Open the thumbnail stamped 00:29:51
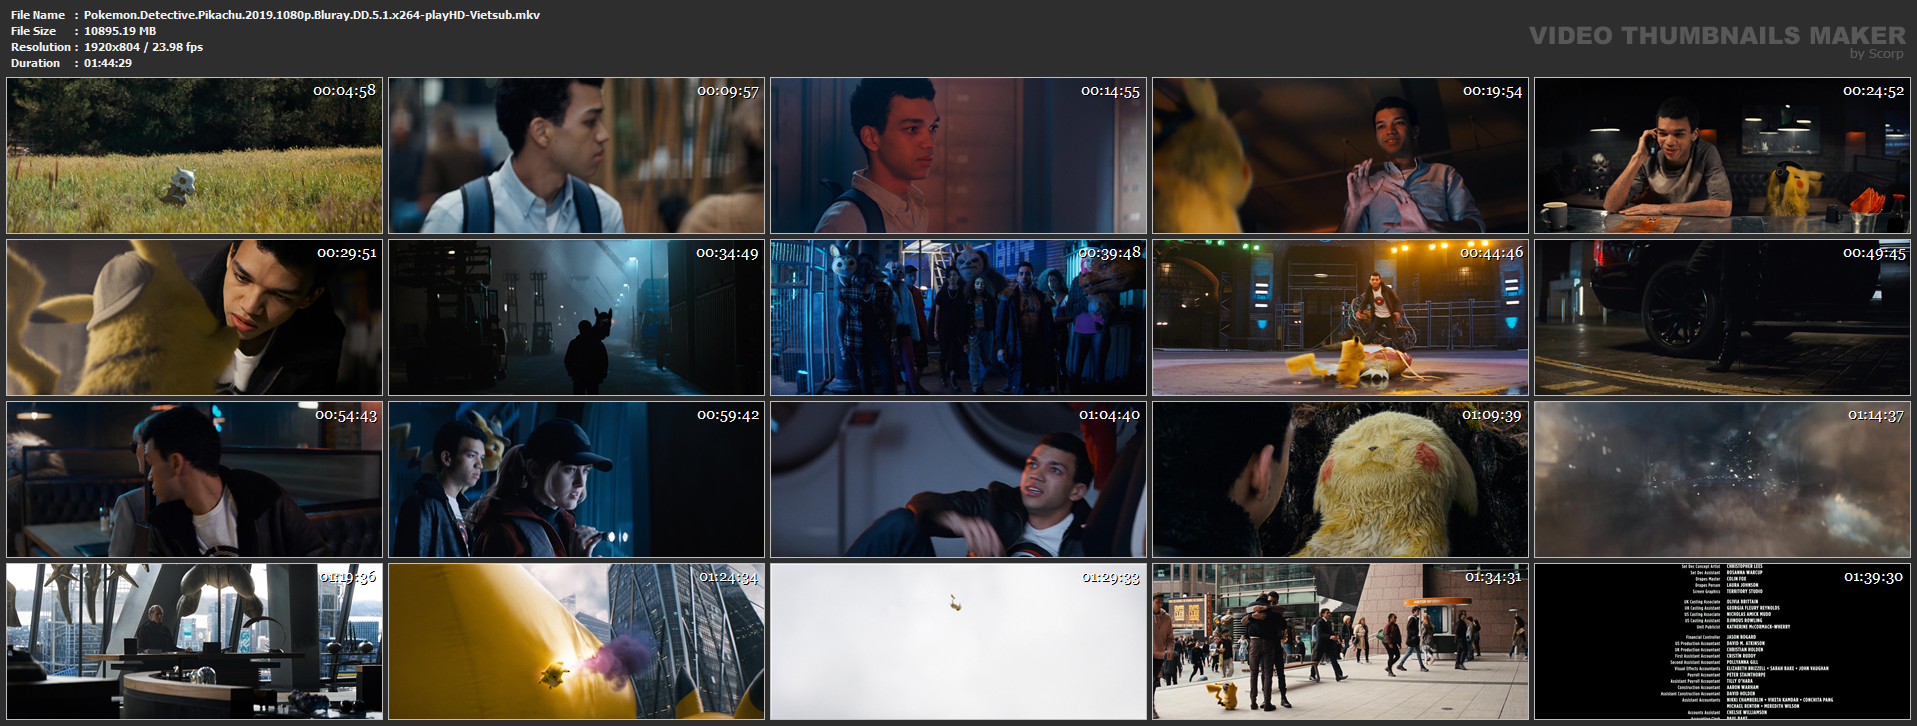Screen dimensions: 1917x726 click(x=195, y=318)
